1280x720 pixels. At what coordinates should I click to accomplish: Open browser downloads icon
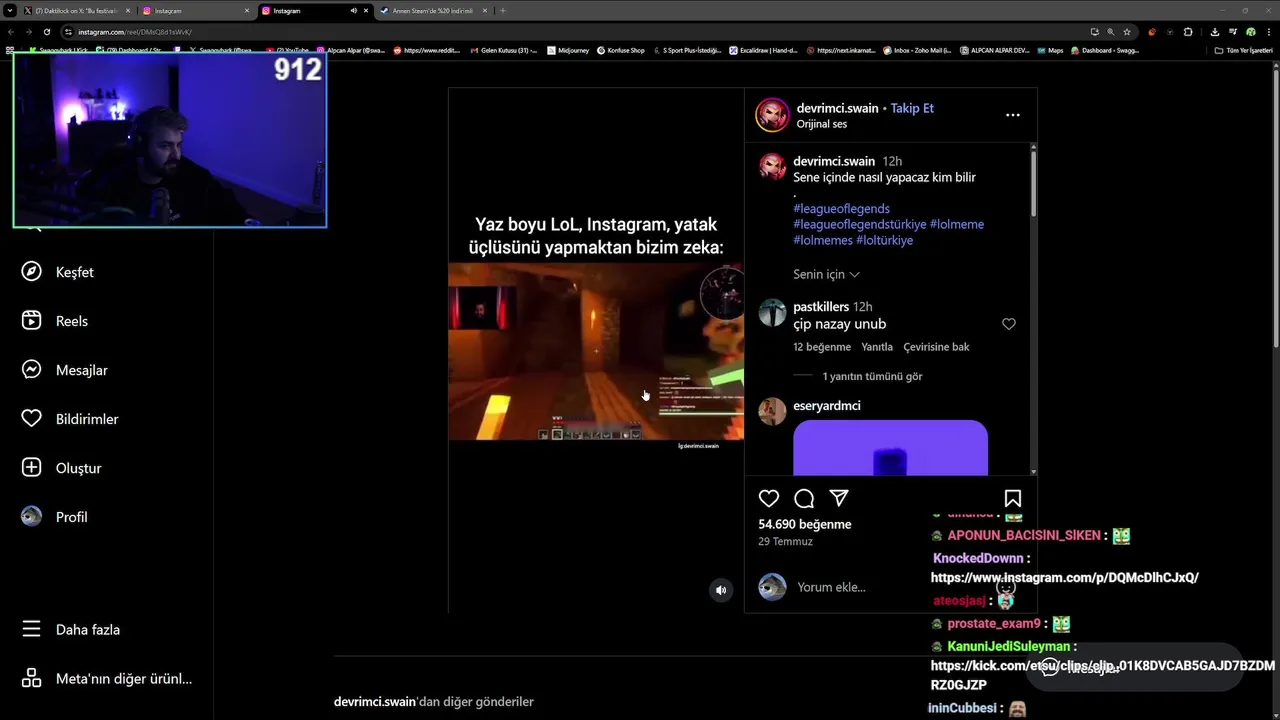1216,31
